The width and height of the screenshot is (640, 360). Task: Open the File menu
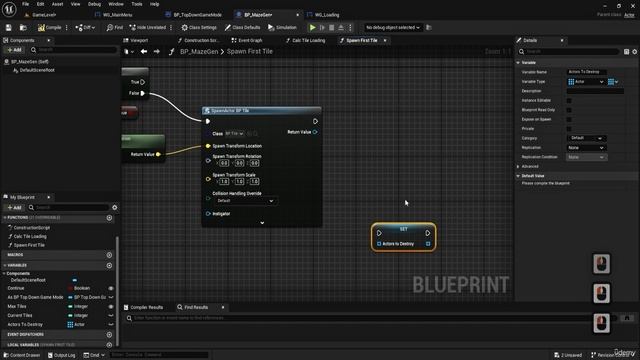tap(25, 4)
